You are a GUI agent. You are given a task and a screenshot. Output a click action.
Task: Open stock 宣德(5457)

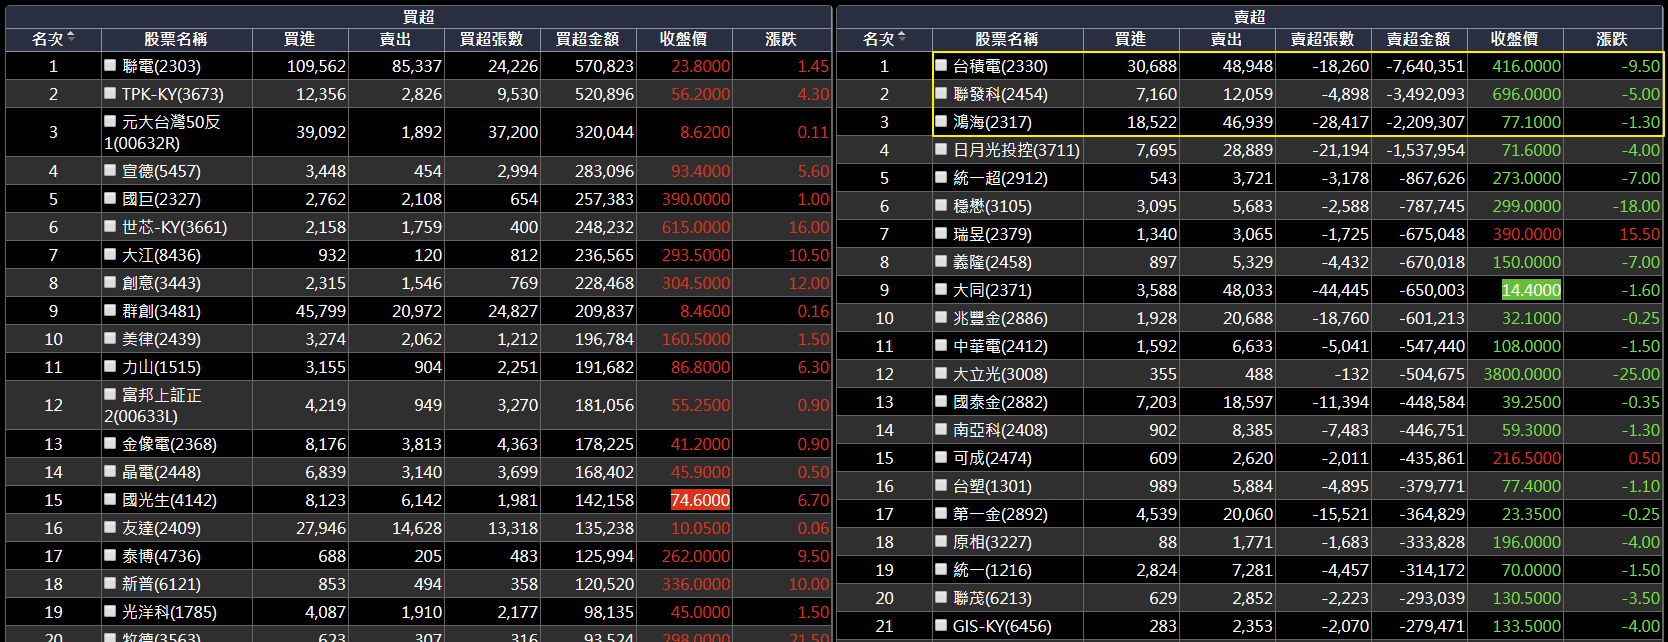tap(161, 171)
